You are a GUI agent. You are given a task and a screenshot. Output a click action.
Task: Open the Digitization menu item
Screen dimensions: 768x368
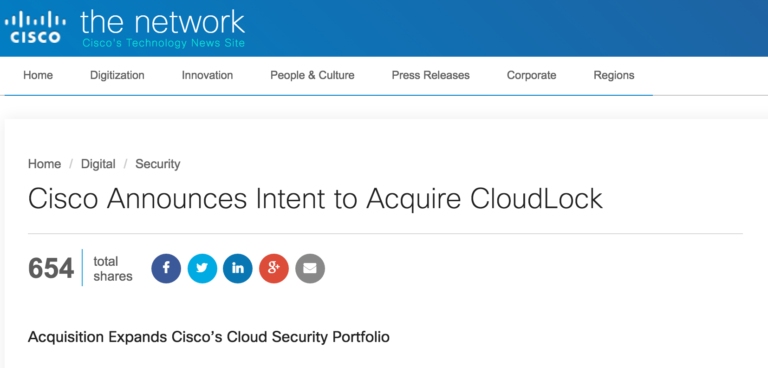117,75
